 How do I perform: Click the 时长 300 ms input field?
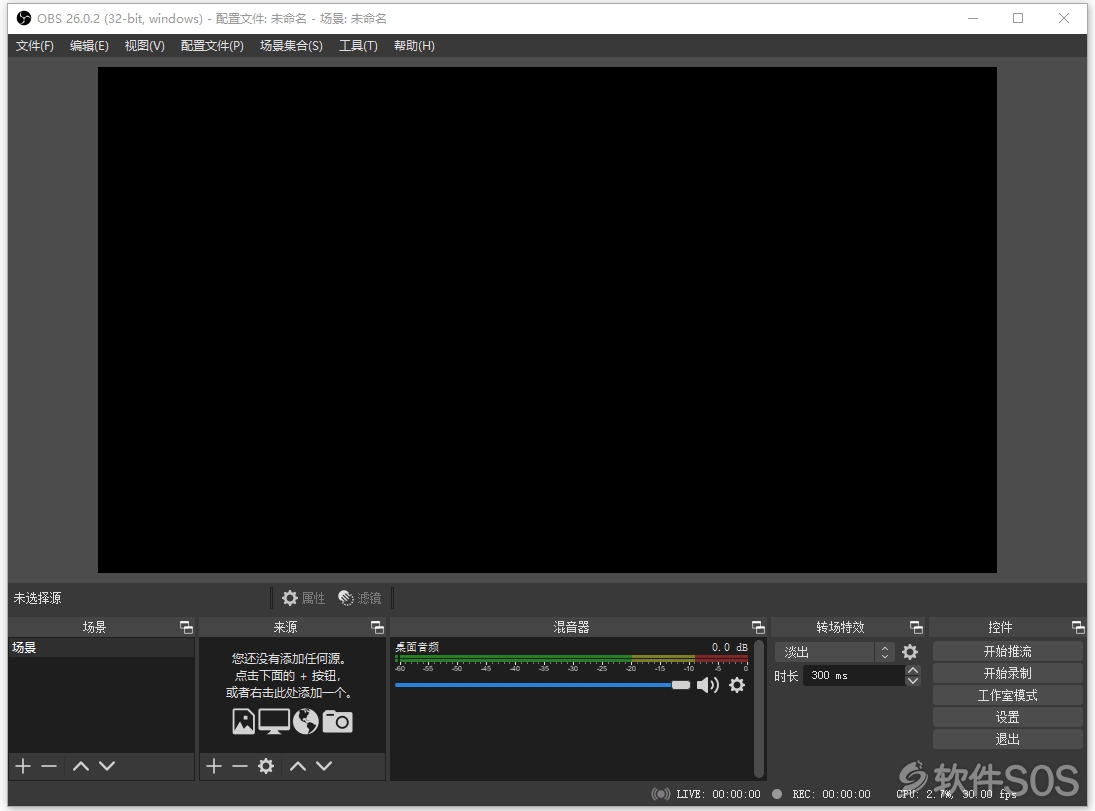854,675
